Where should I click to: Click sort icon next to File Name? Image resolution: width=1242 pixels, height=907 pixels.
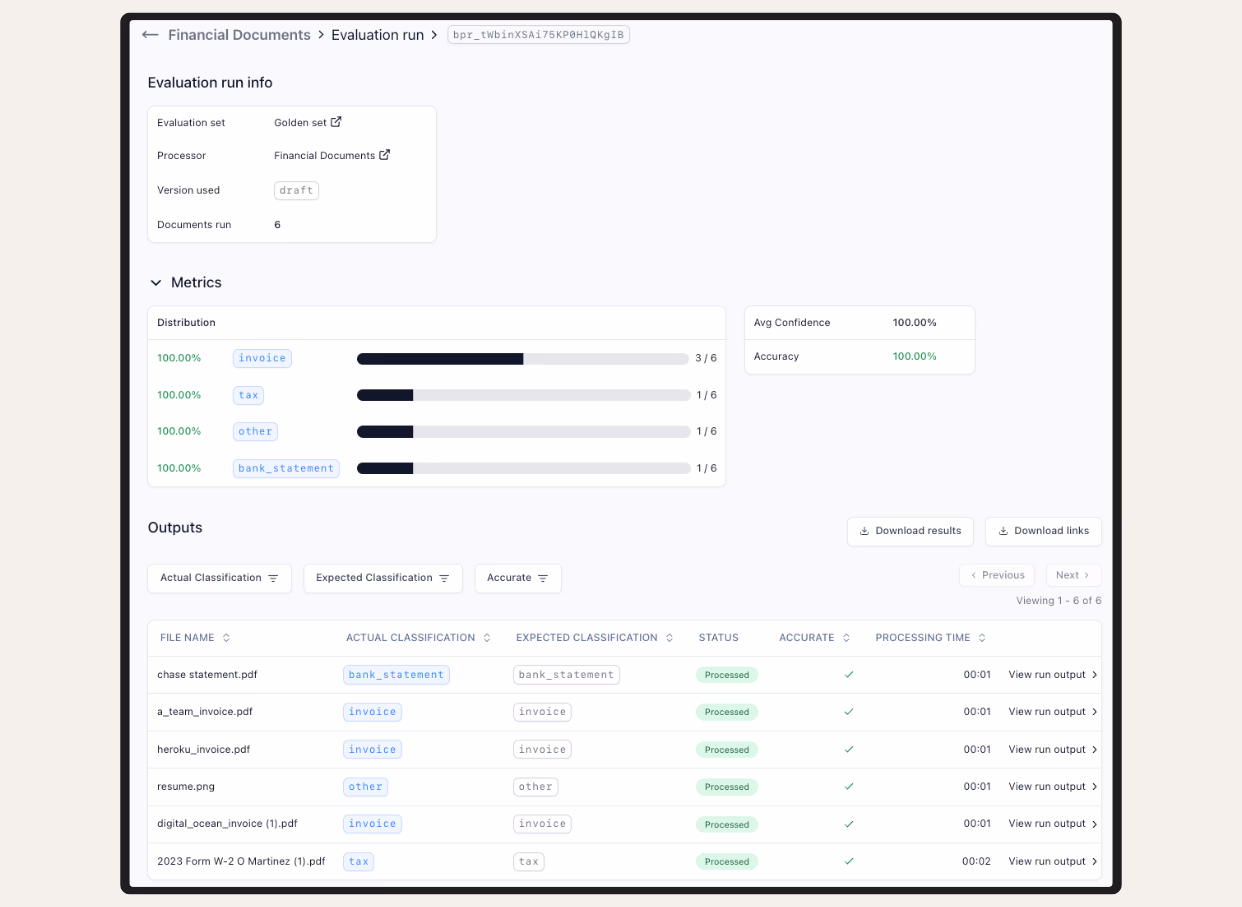(x=226, y=638)
